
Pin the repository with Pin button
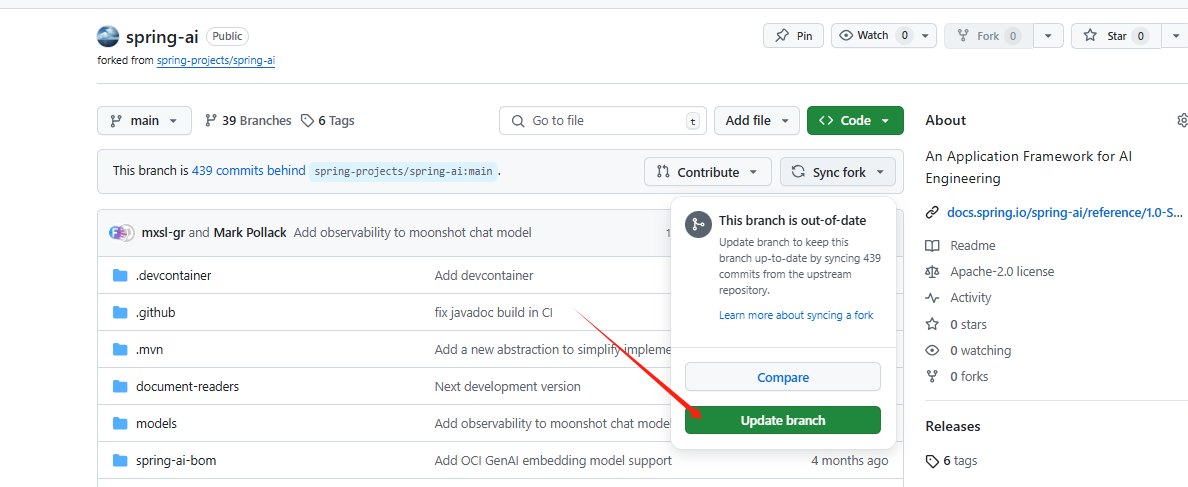(x=793, y=36)
